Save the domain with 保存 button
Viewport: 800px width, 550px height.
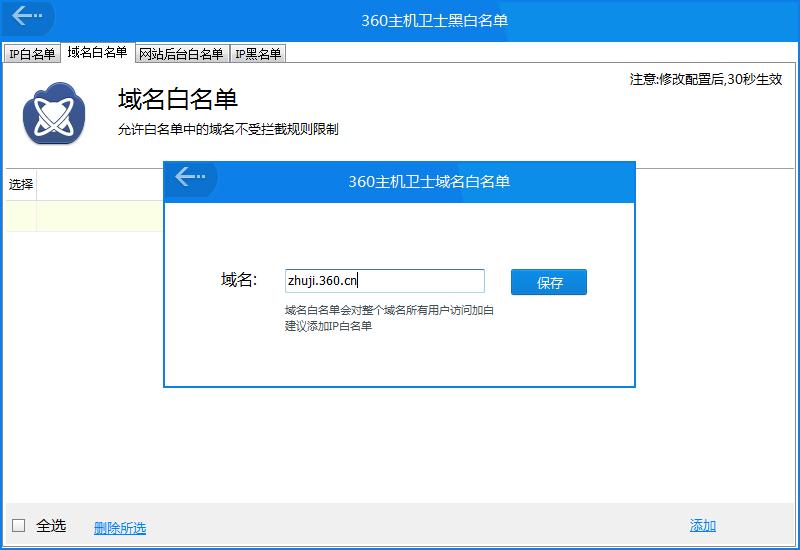pos(548,282)
